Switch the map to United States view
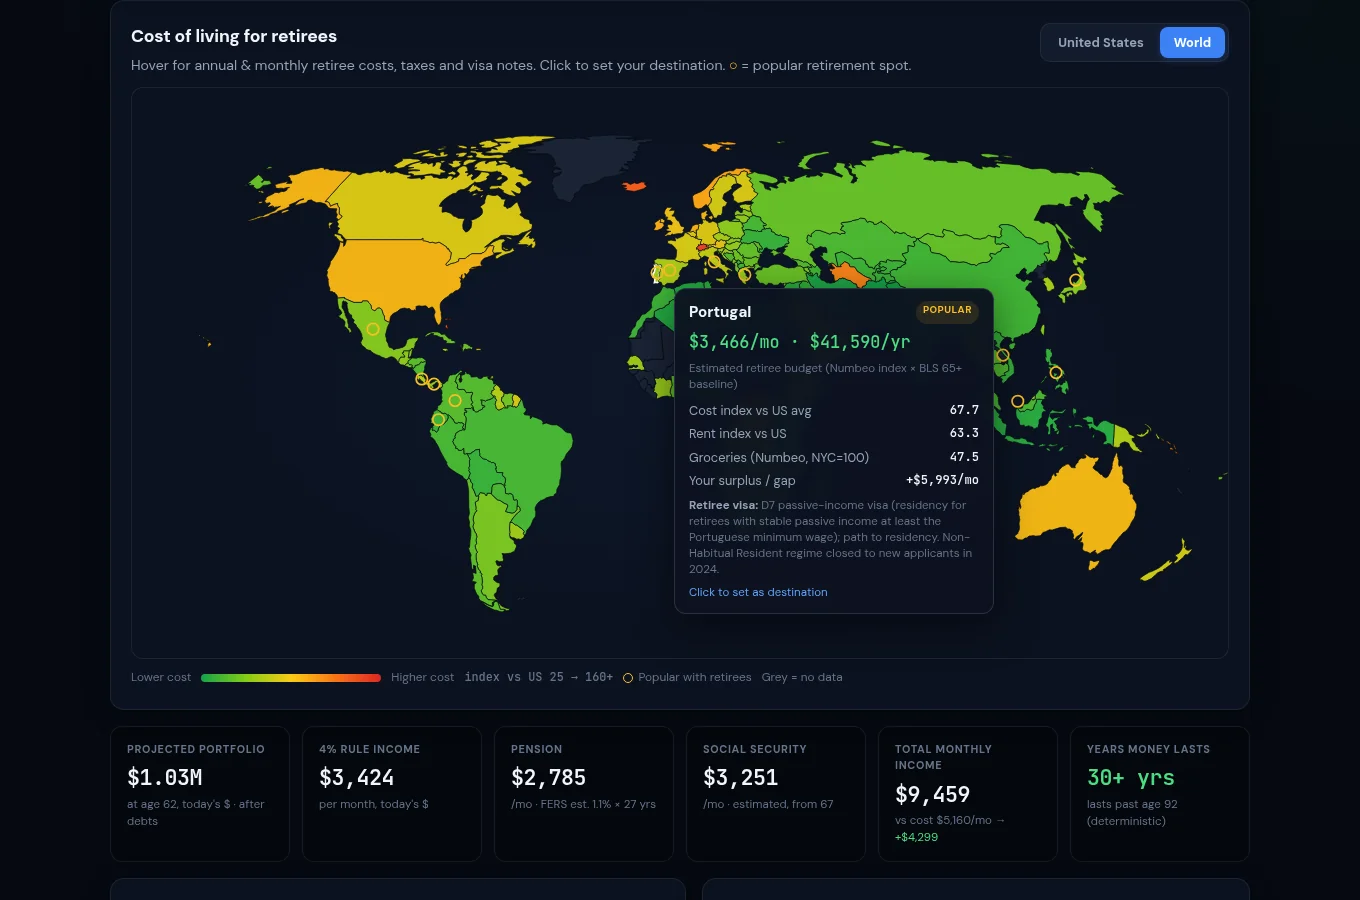The width and height of the screenshot is (1360, 900). [1100, 43]
